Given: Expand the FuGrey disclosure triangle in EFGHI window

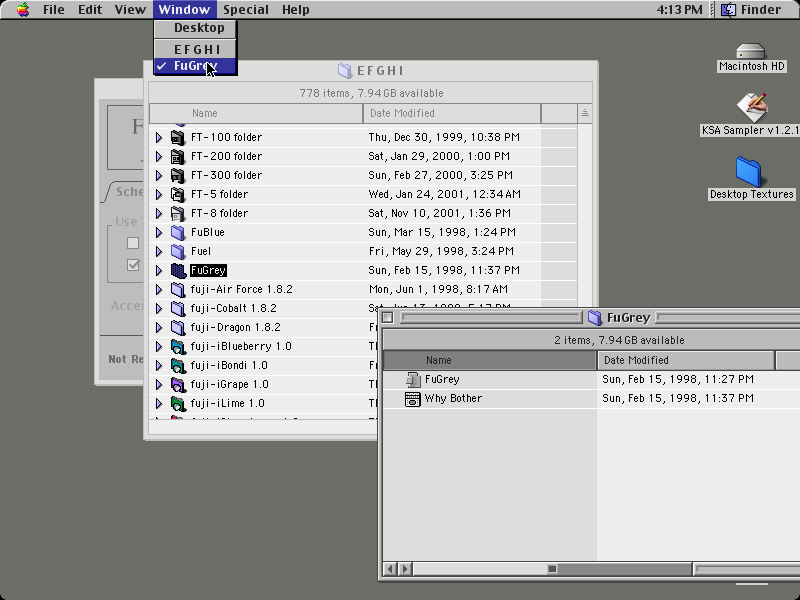Looking at the screenshot, I should coord(159,270).
